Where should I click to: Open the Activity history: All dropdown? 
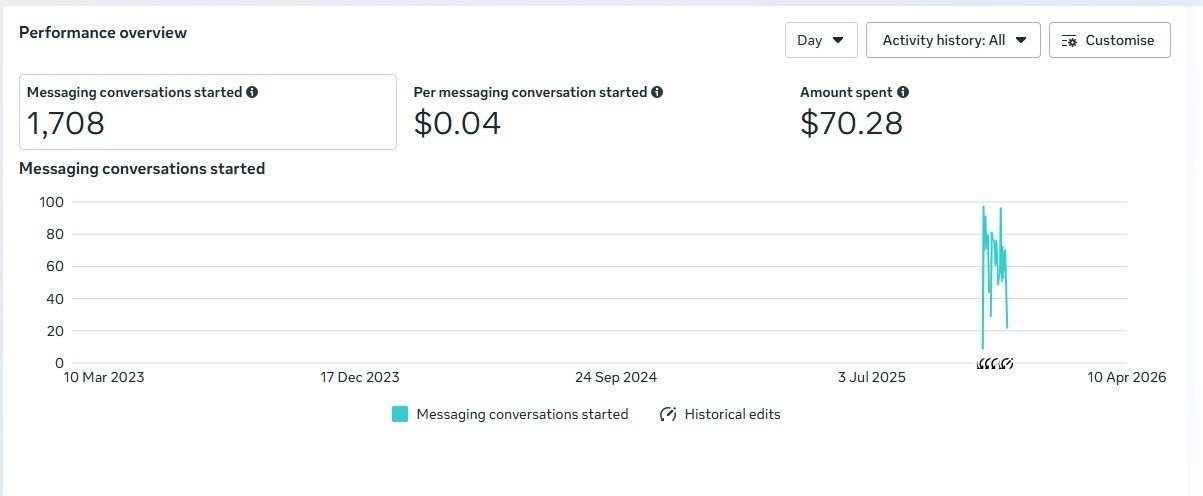pos(953,40)
